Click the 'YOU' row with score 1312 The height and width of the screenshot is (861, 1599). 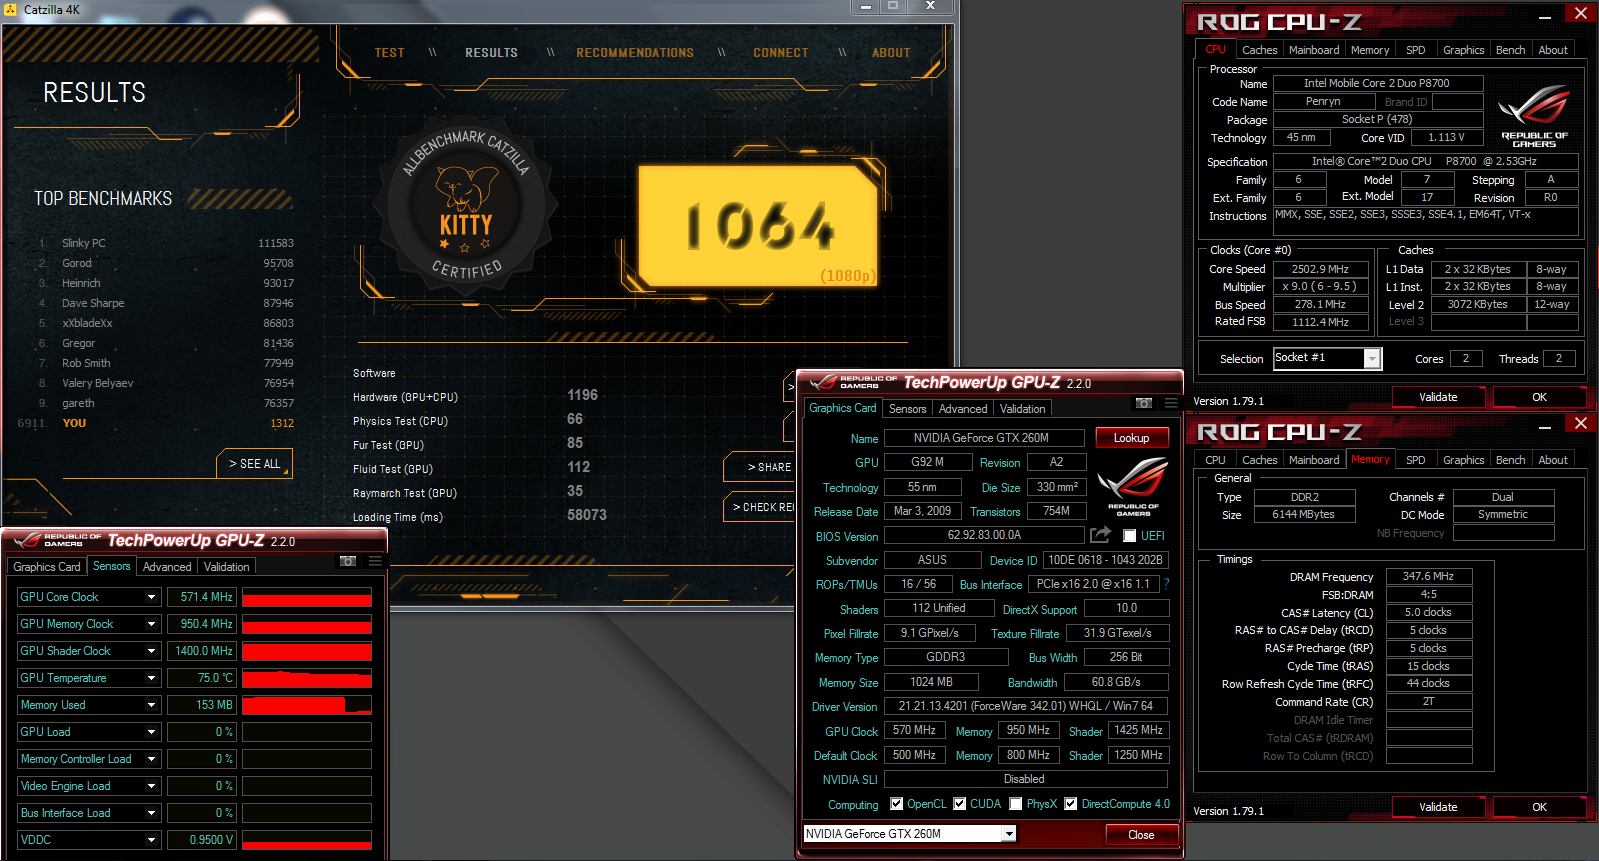click(158, 423)
